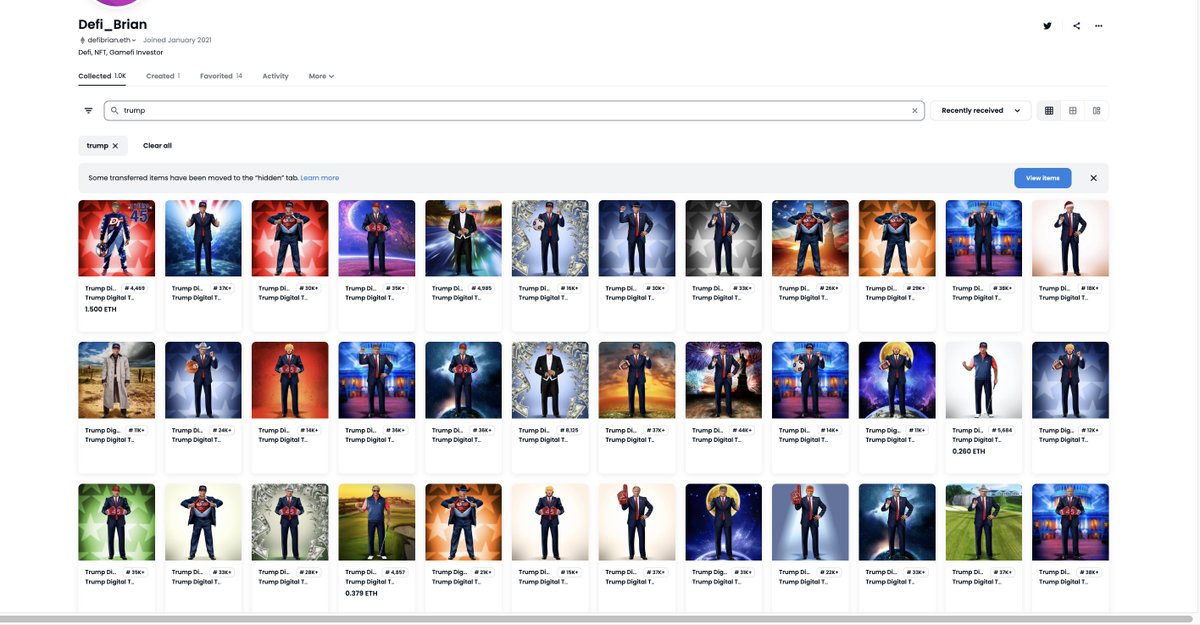
Task: Switch to mosaic layout view
Action: pos(1096,110)
